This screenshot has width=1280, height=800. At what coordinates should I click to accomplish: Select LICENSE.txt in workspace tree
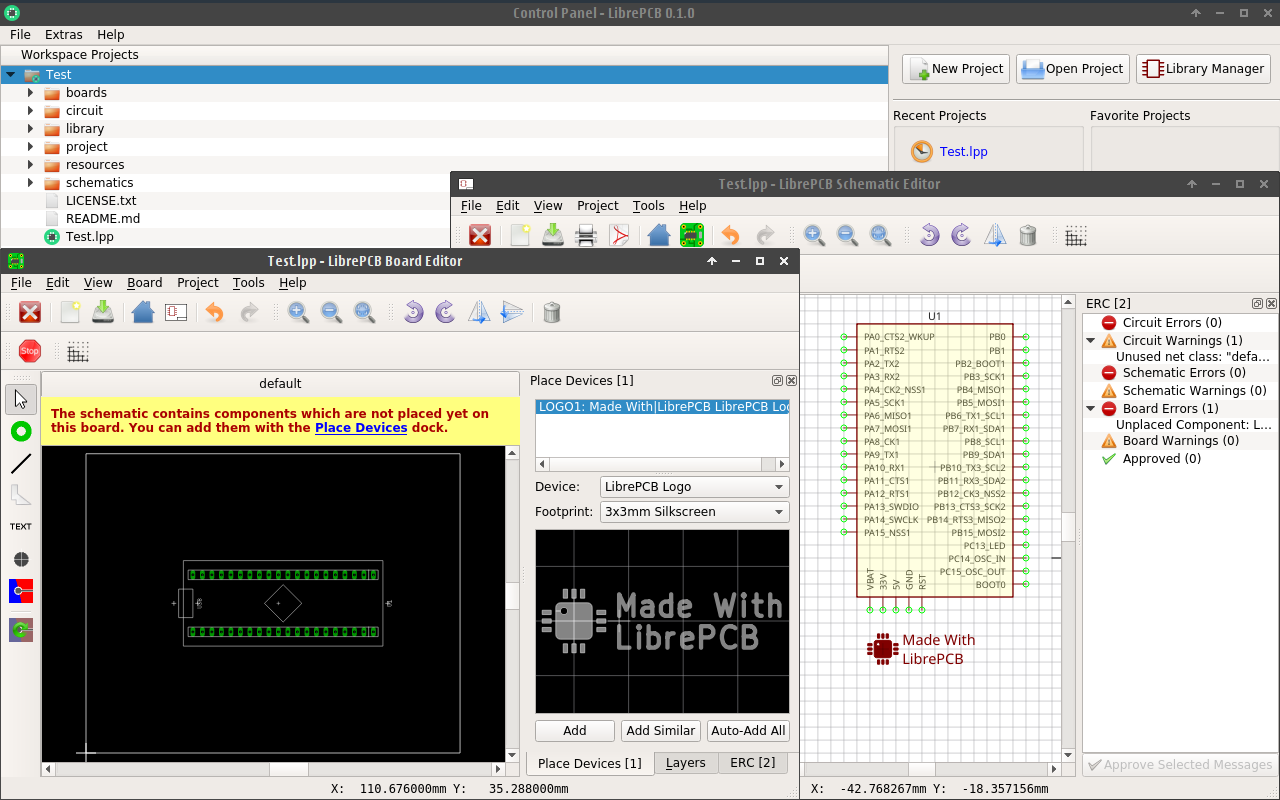point(101,201)
